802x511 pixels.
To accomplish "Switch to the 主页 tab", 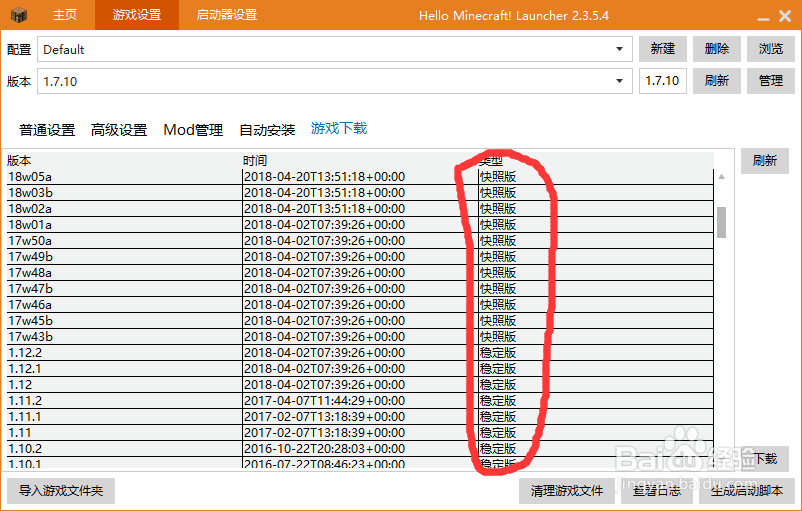I will coord(64,15).
